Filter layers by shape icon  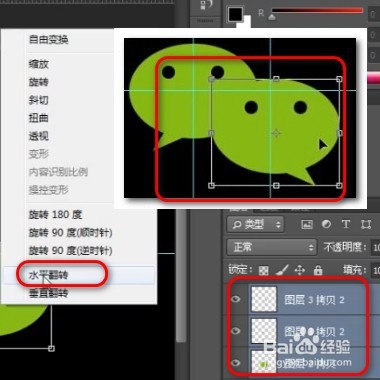tap(366, 224)
